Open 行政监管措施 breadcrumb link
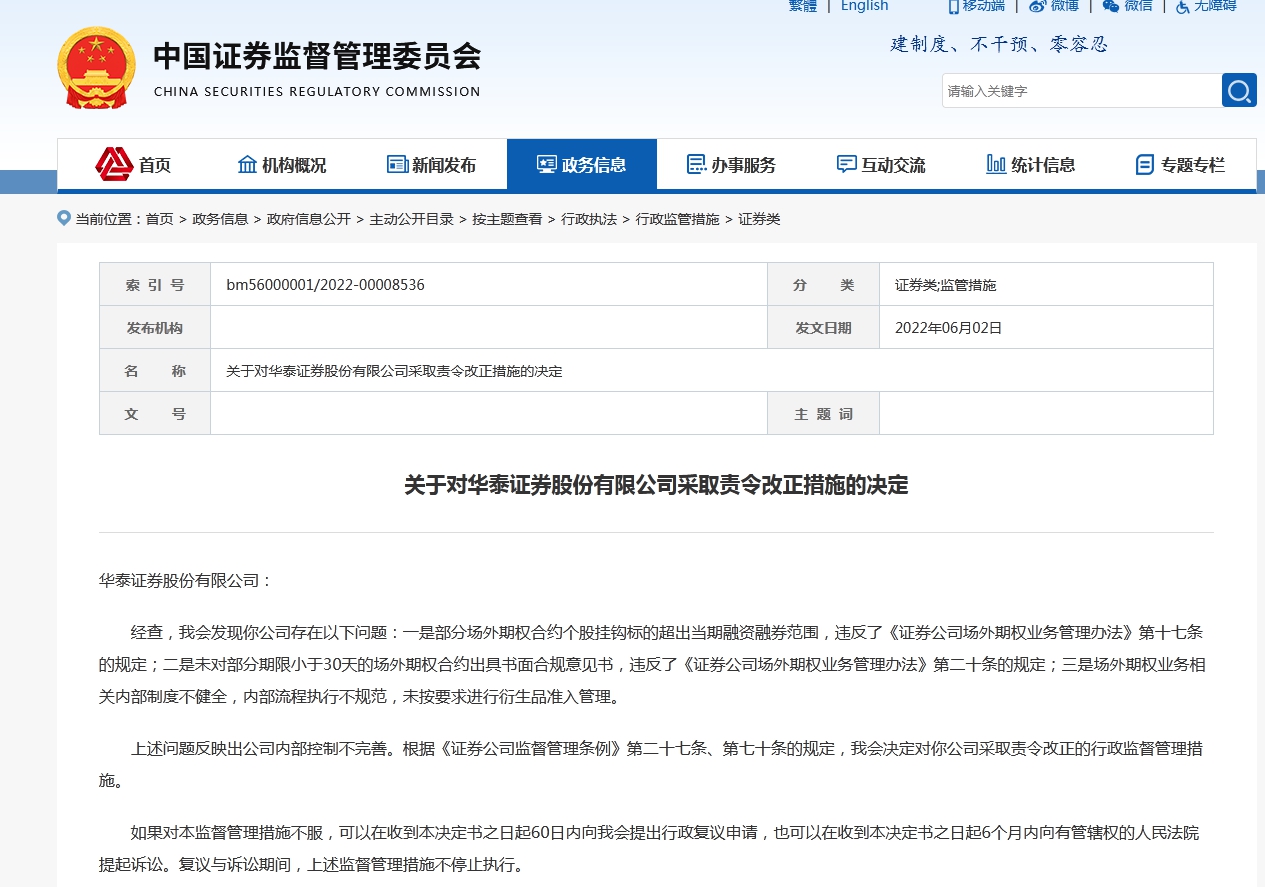 (678, 219)
